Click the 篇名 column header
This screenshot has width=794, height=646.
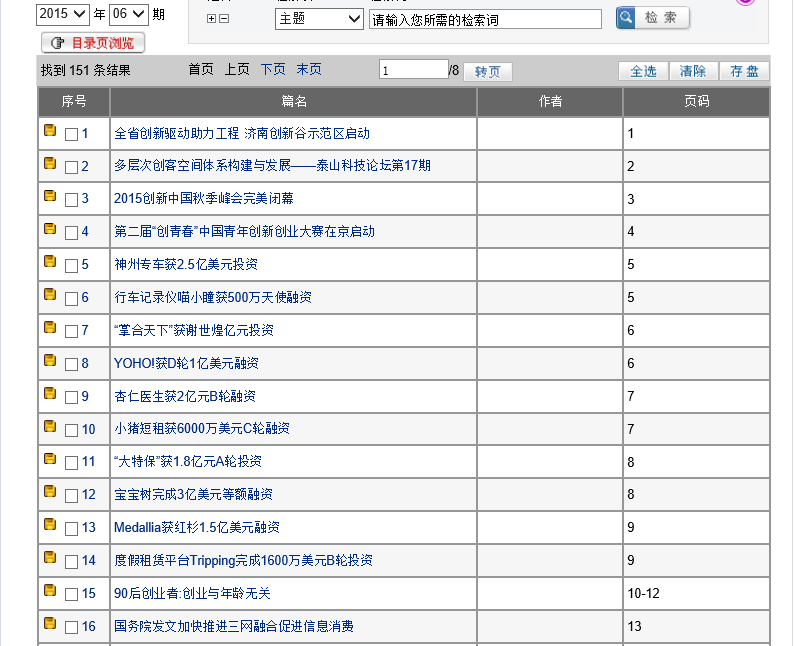(294, 102)
